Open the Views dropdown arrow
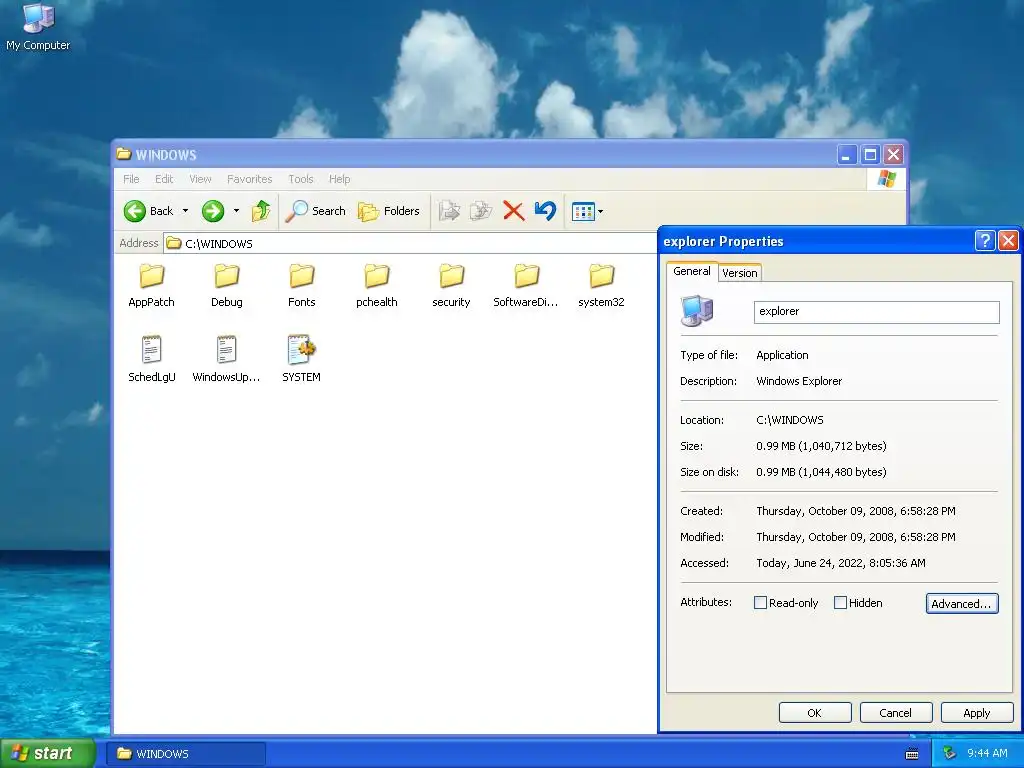This screenshot has height=768, width=1024. click(600, 211)
